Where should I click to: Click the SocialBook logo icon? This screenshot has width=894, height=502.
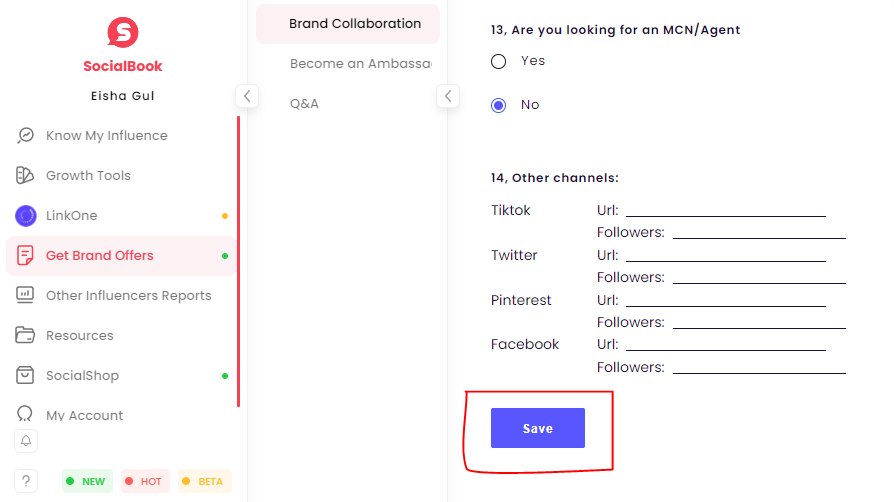click(122, 32)
